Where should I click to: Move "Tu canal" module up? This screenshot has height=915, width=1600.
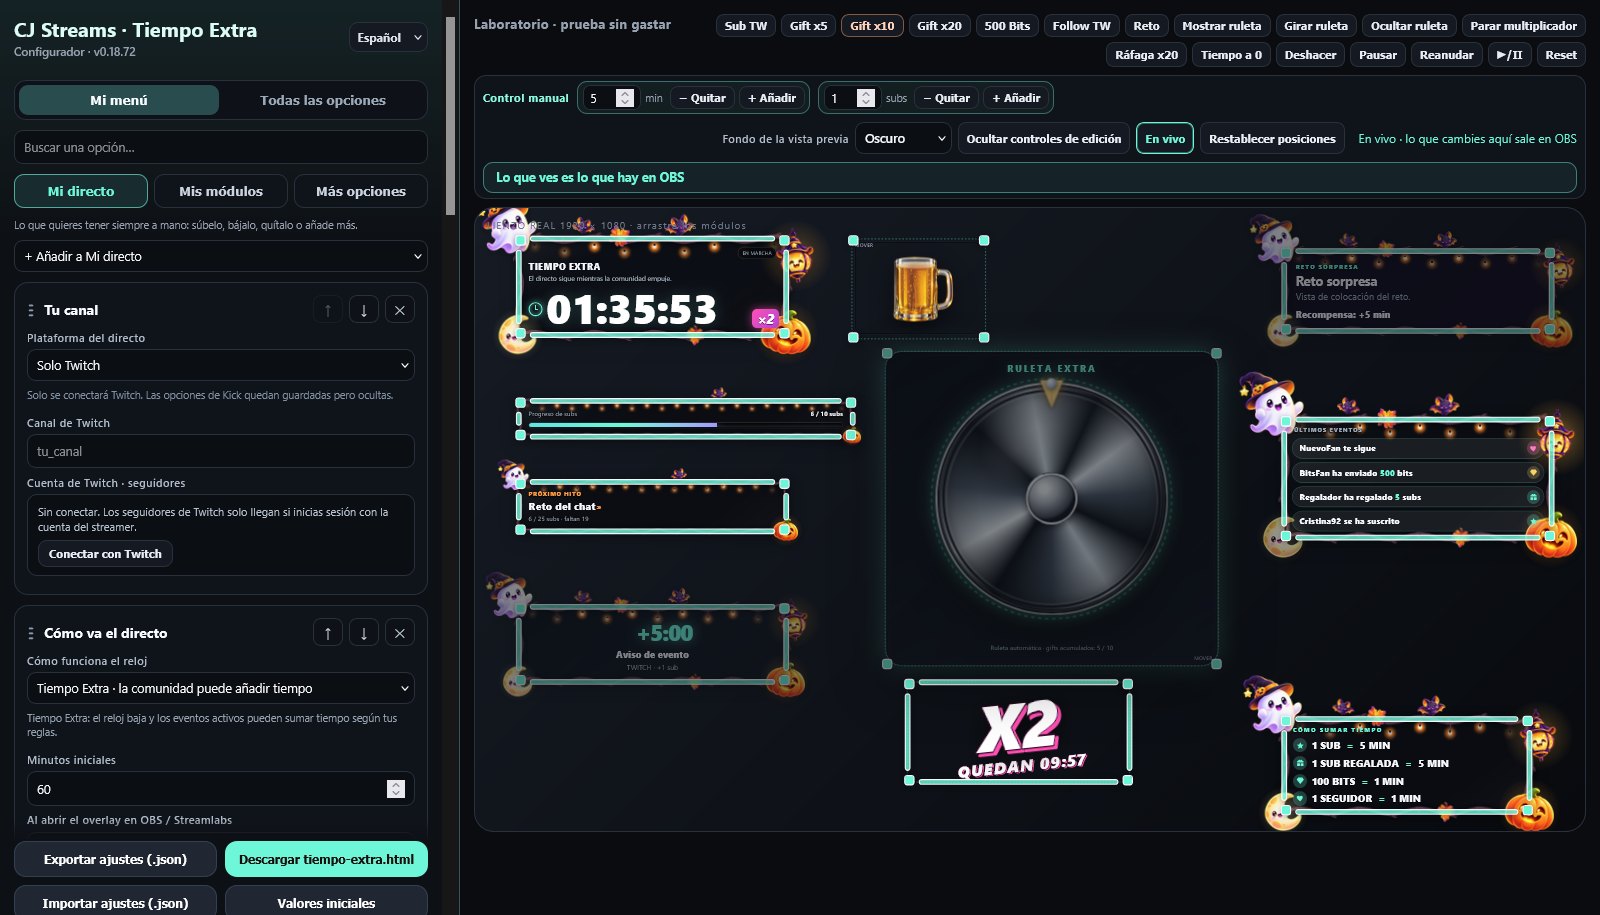328,310
